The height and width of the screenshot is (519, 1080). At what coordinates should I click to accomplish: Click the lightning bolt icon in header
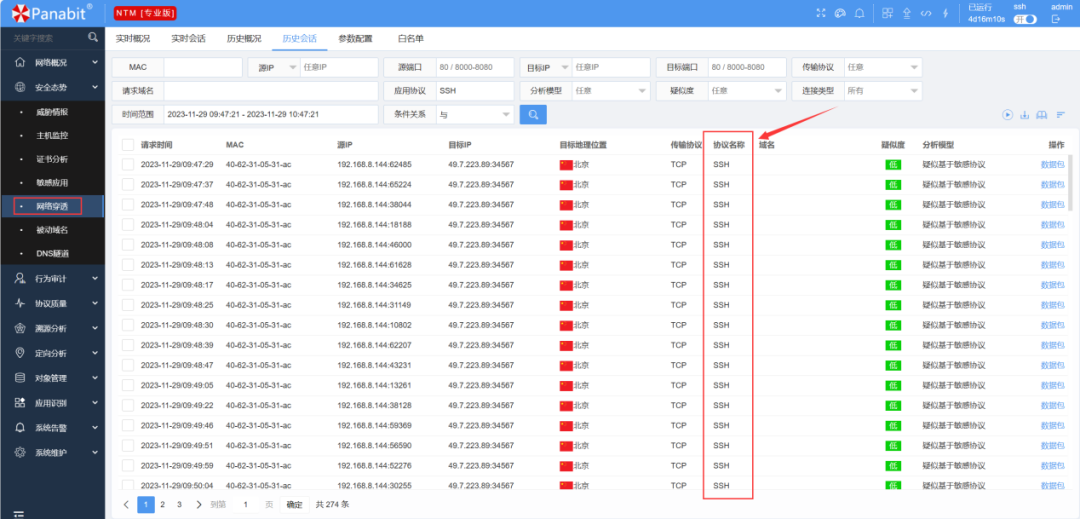coord(945,13)
